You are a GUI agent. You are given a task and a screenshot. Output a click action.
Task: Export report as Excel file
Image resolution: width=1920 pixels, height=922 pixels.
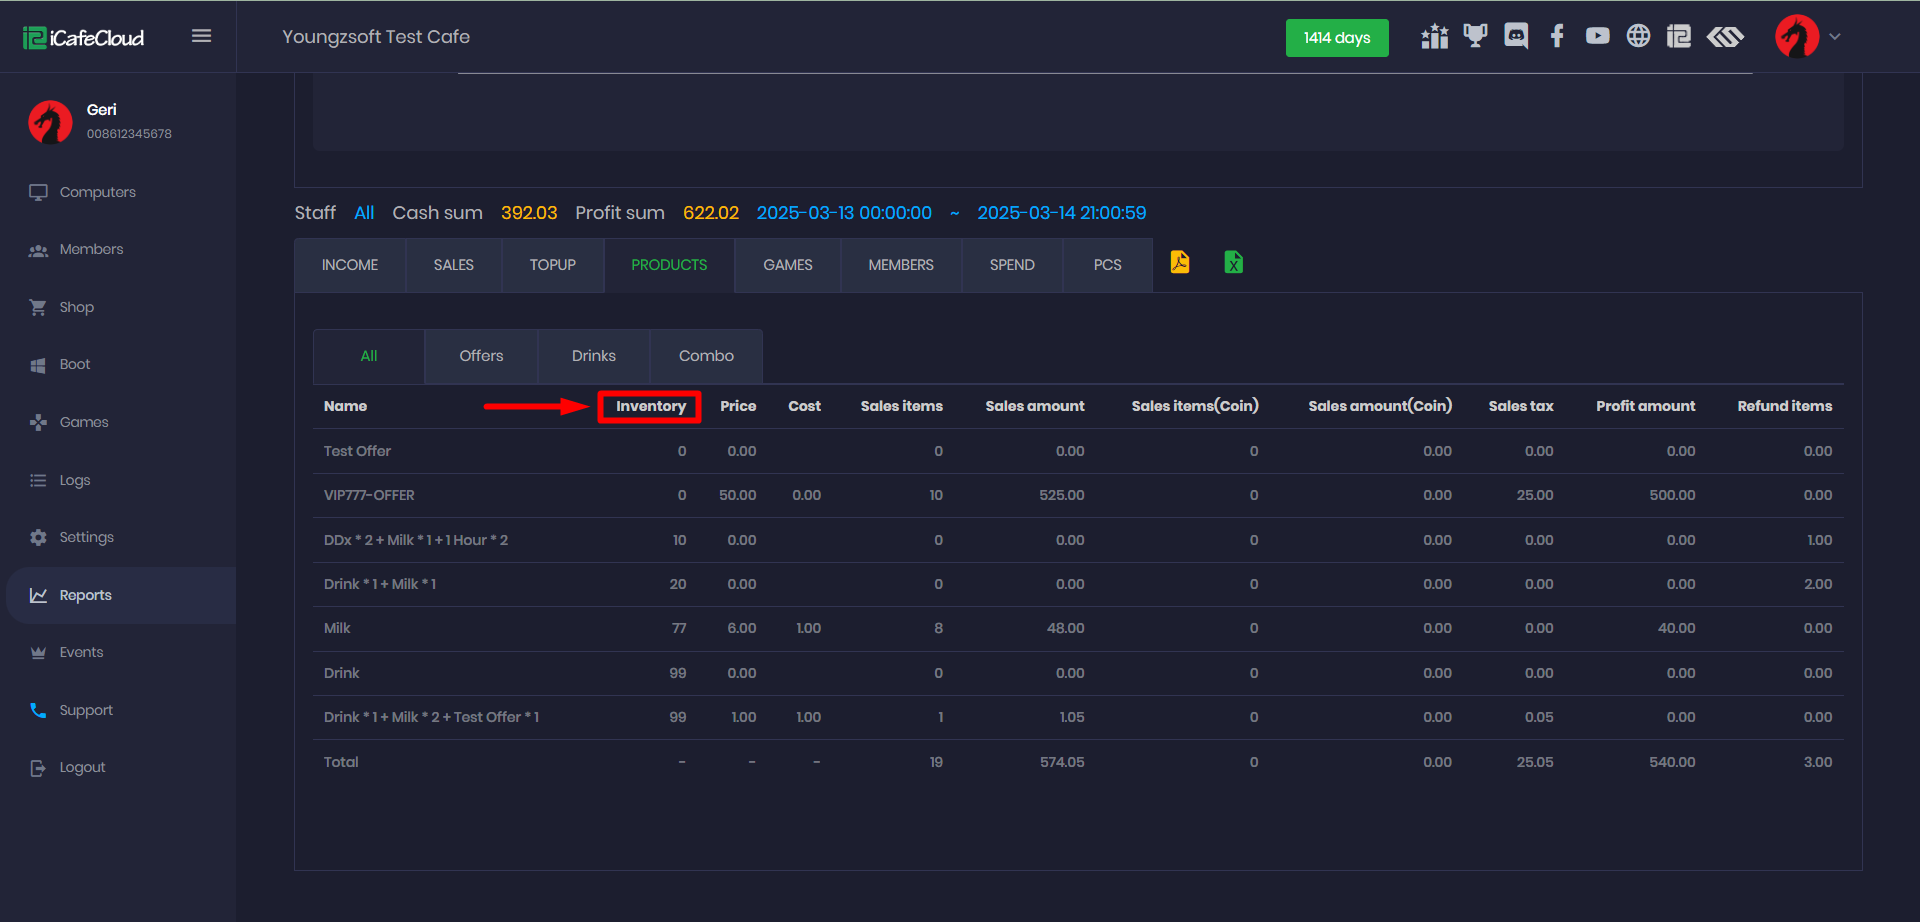(1234, 262)
